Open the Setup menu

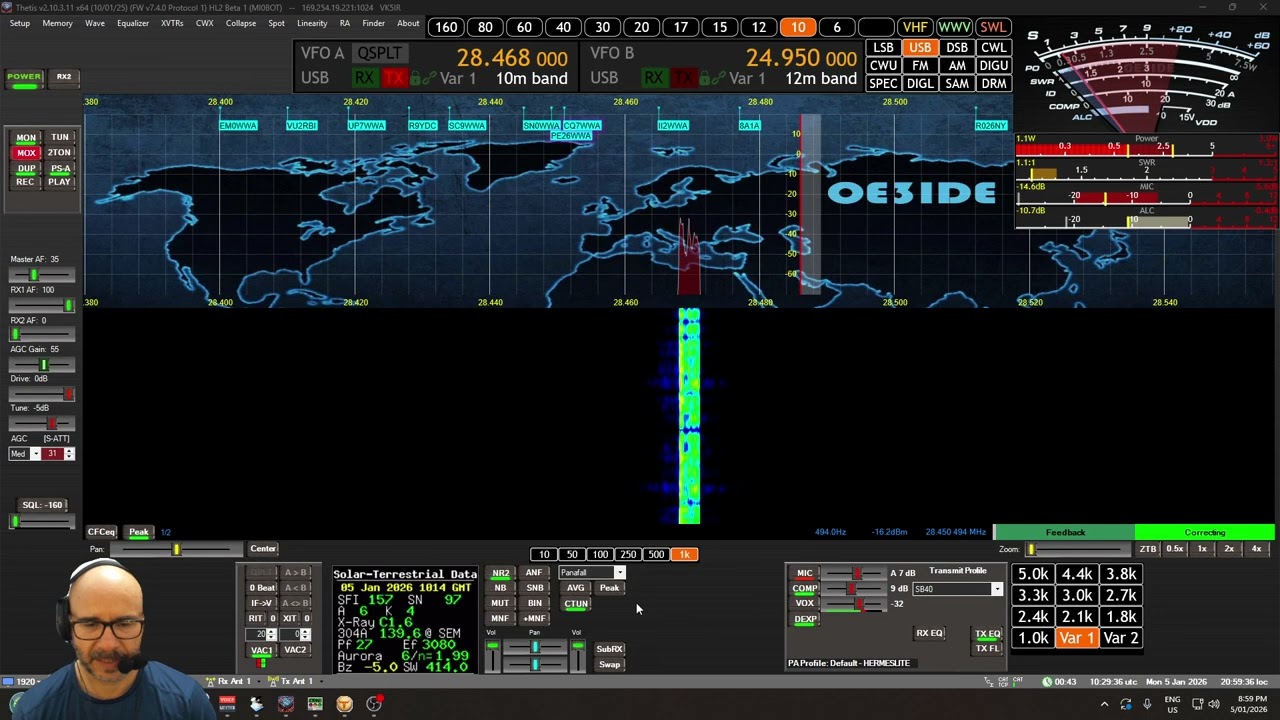[x=20, y=23]
